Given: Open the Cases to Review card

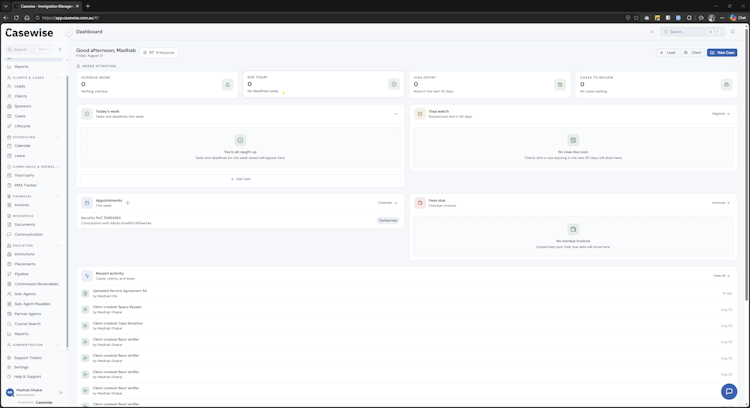Looking at the screenshot, I should pos(656,85).
